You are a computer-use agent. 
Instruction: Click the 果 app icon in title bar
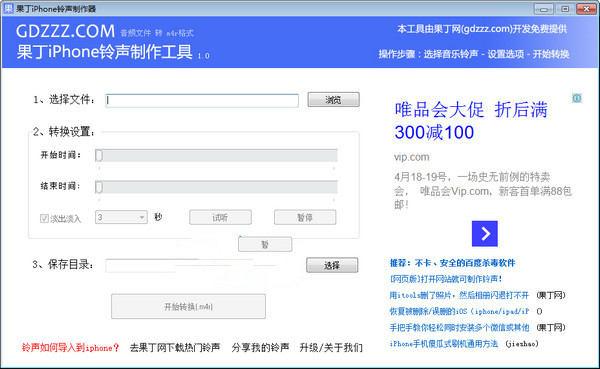tap(8, 8)
